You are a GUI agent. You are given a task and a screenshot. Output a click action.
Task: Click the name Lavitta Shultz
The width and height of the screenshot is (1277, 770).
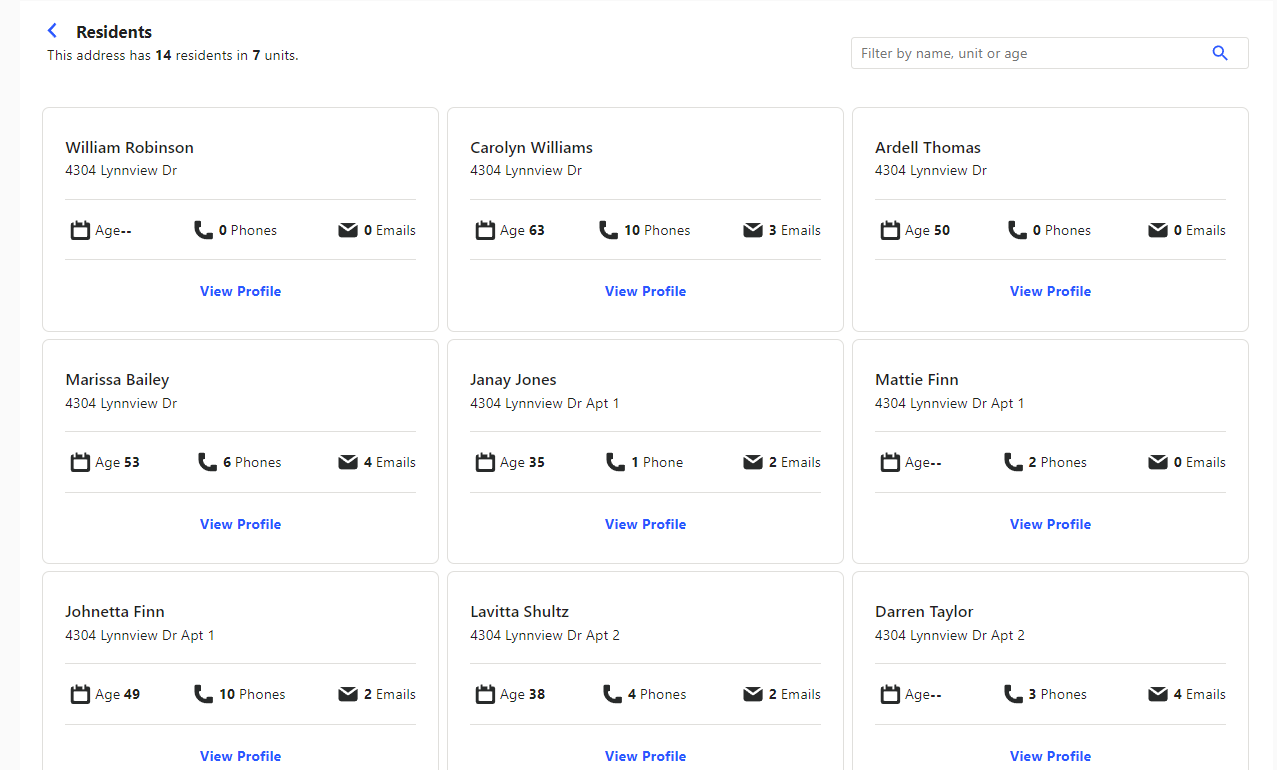pyautogui.click(x=519, y=611)
